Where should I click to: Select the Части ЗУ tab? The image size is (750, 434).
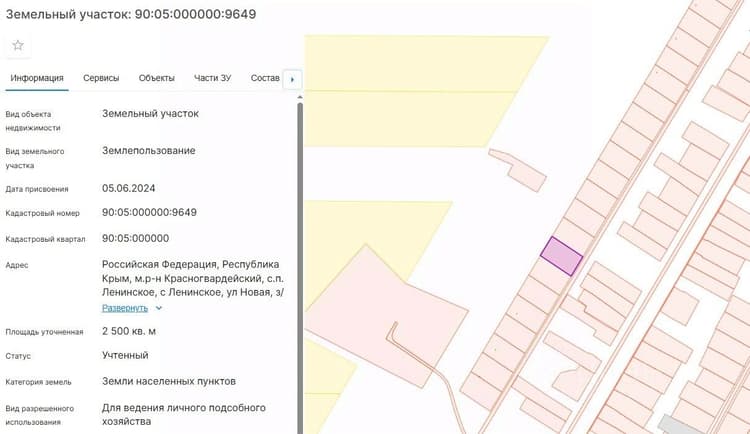point(212,78)
